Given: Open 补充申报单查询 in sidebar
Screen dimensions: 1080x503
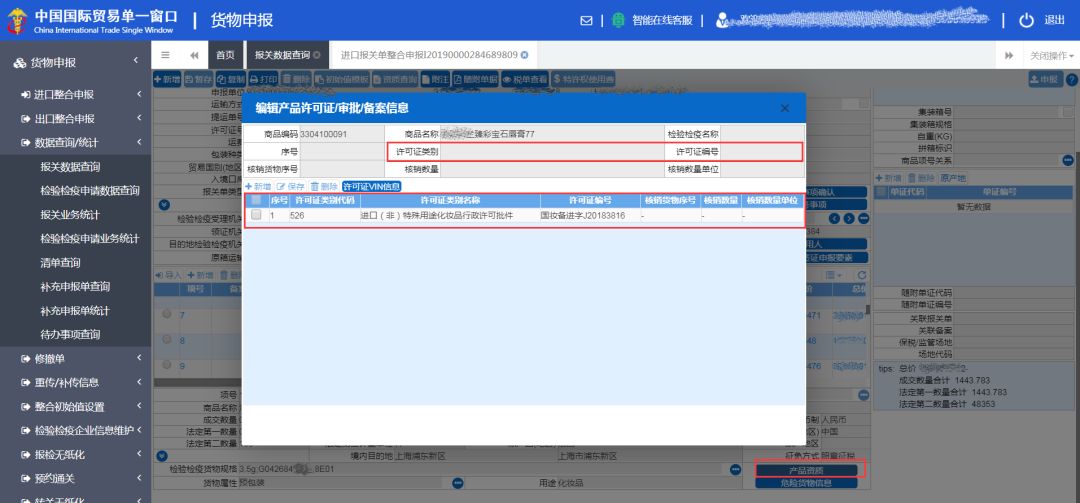Looking at the screenshot, I should [x=75, y=287].
